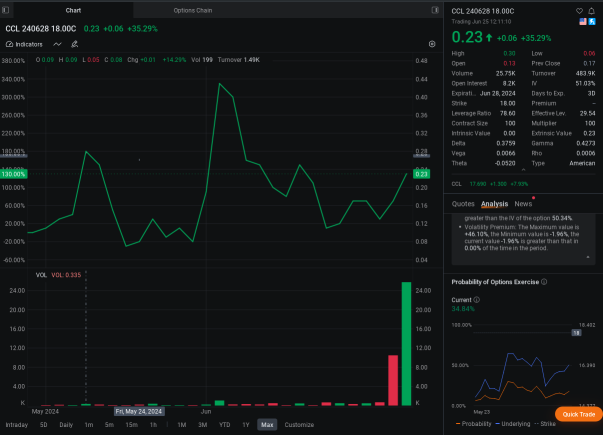
Task: Click the Leverage Ratio 78.60 value
Action: (508, 113)
